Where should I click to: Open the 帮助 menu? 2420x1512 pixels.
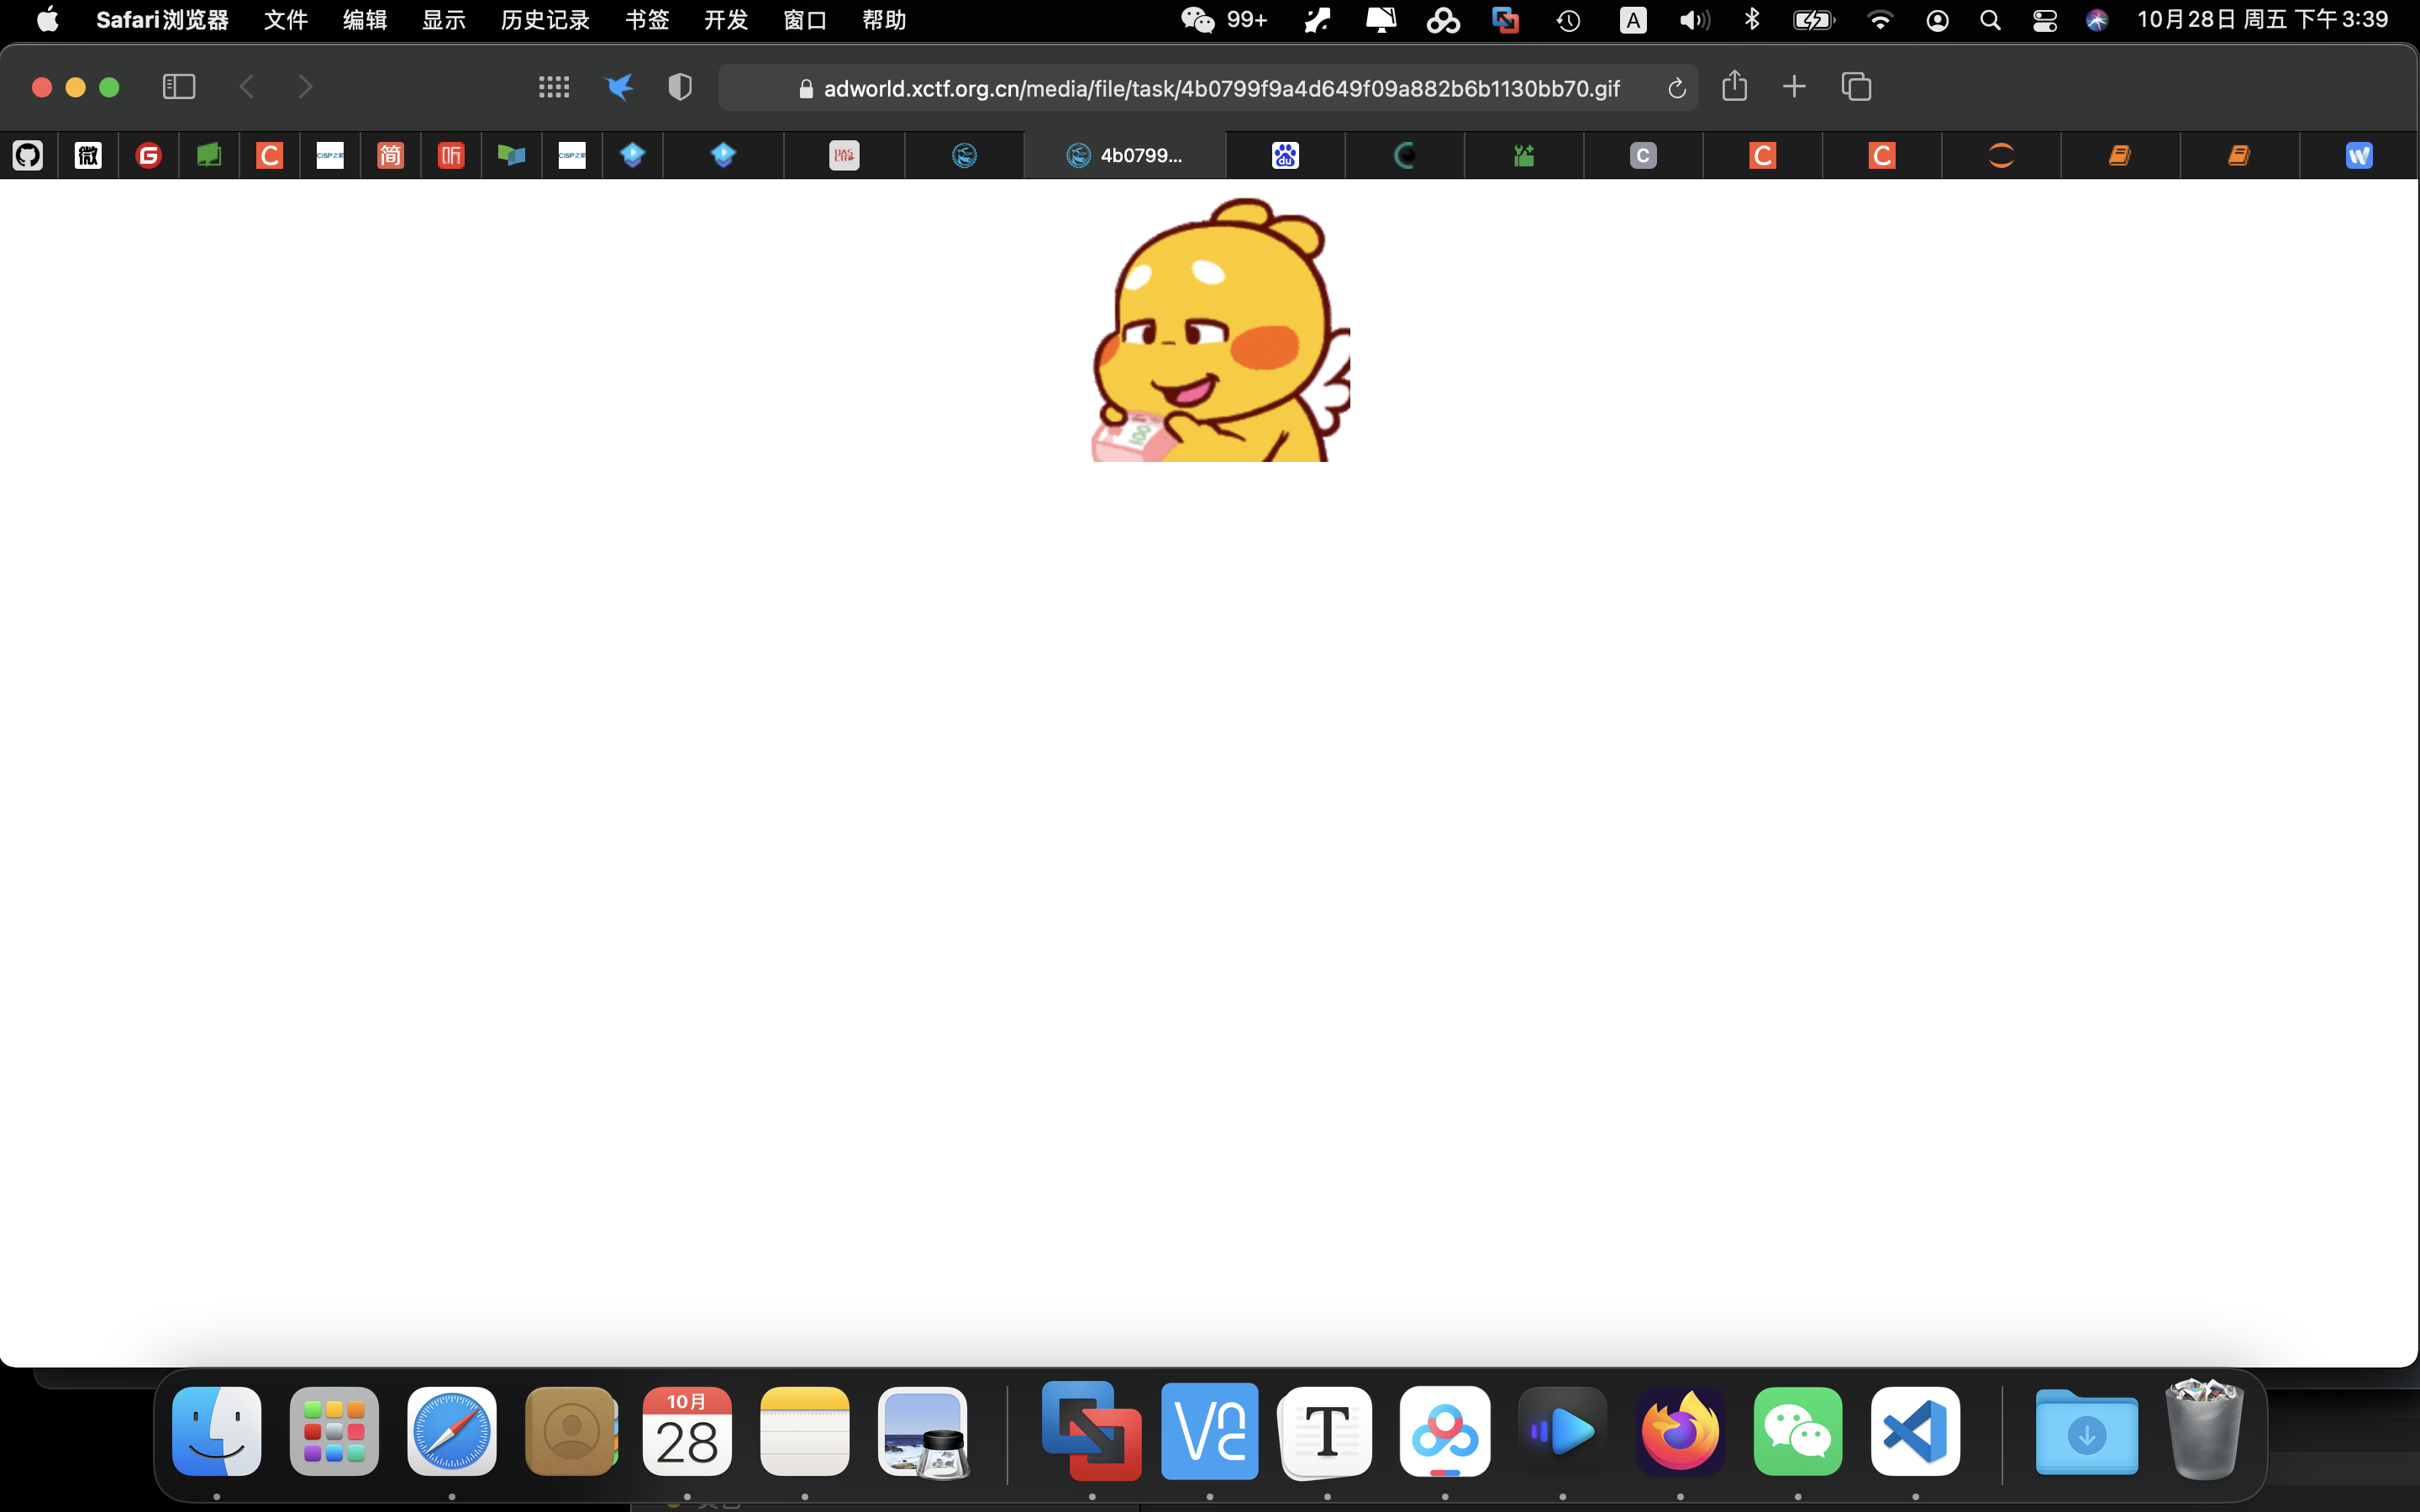(x=884, y=20)
